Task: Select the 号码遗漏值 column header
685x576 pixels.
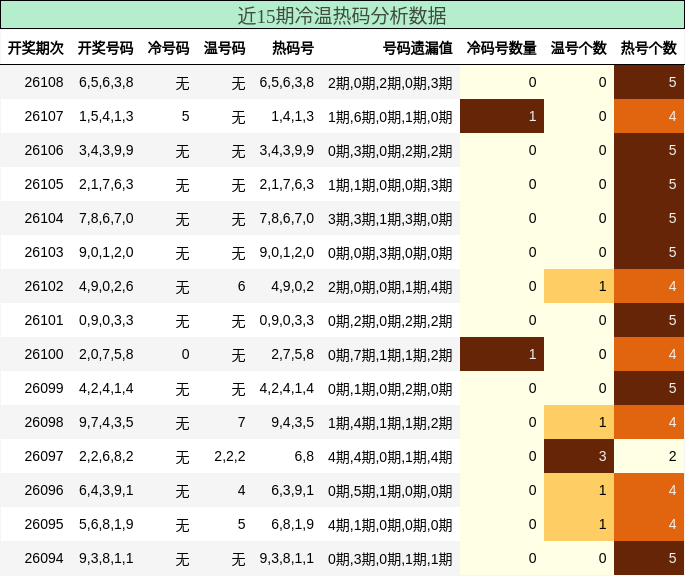Action: pos(418,48)
